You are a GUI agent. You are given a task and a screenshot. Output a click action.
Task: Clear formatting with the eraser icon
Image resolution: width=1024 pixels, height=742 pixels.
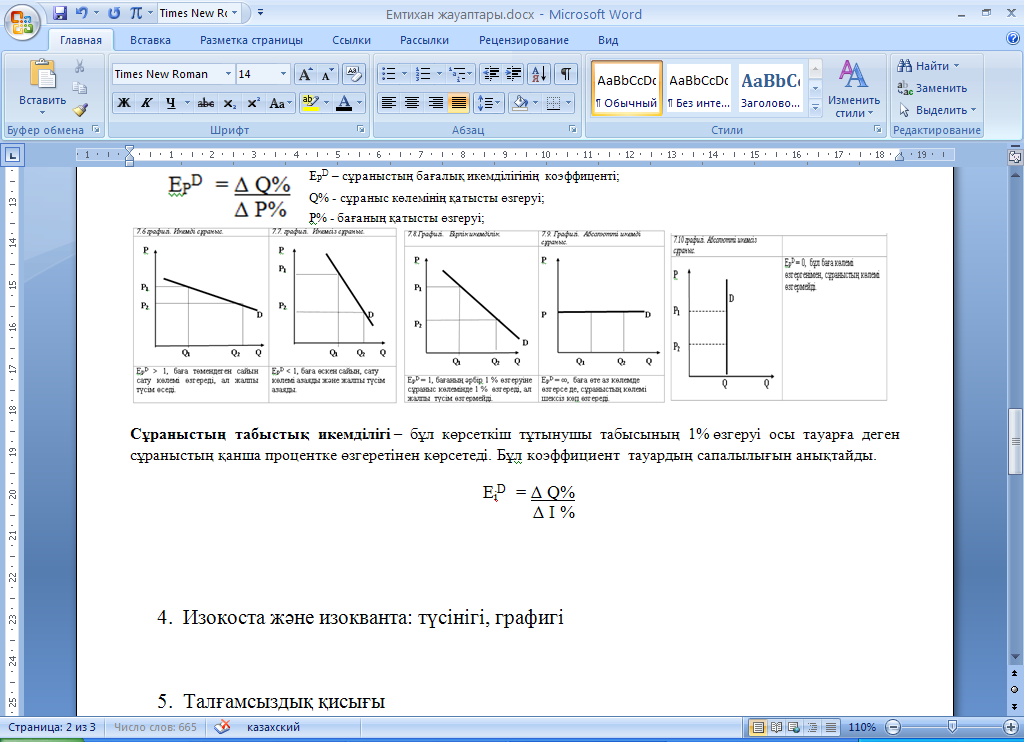tap(353, 74)
